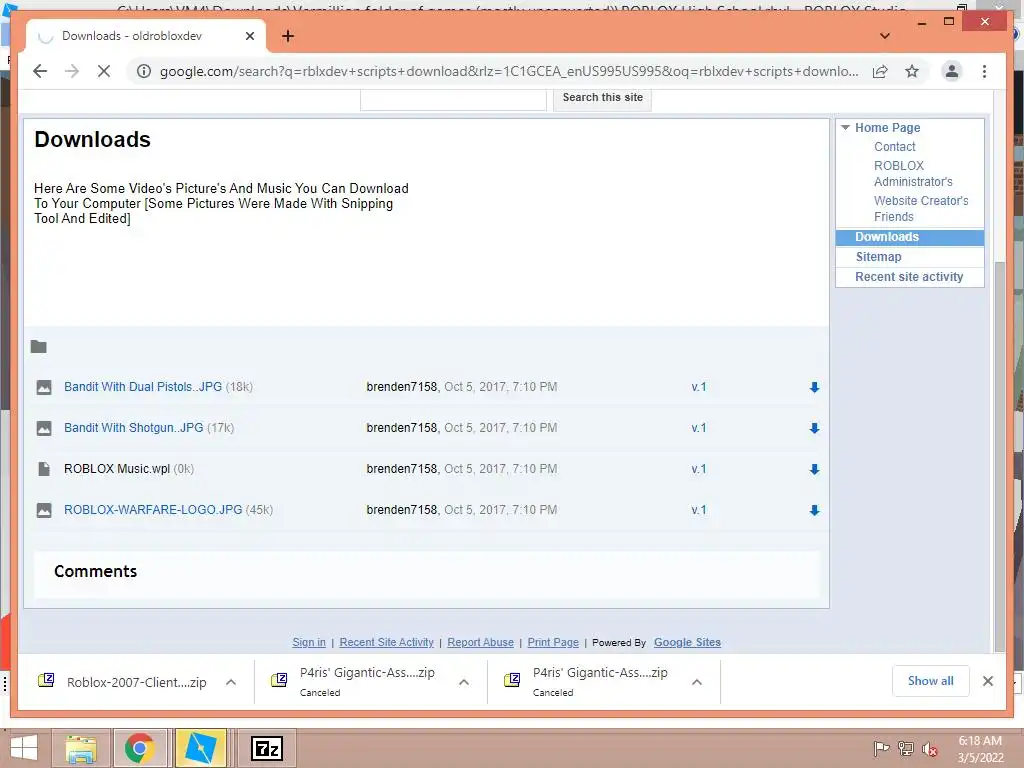
Task: Open the tab search chevron in title bar
Action: [x=885, y=36]
